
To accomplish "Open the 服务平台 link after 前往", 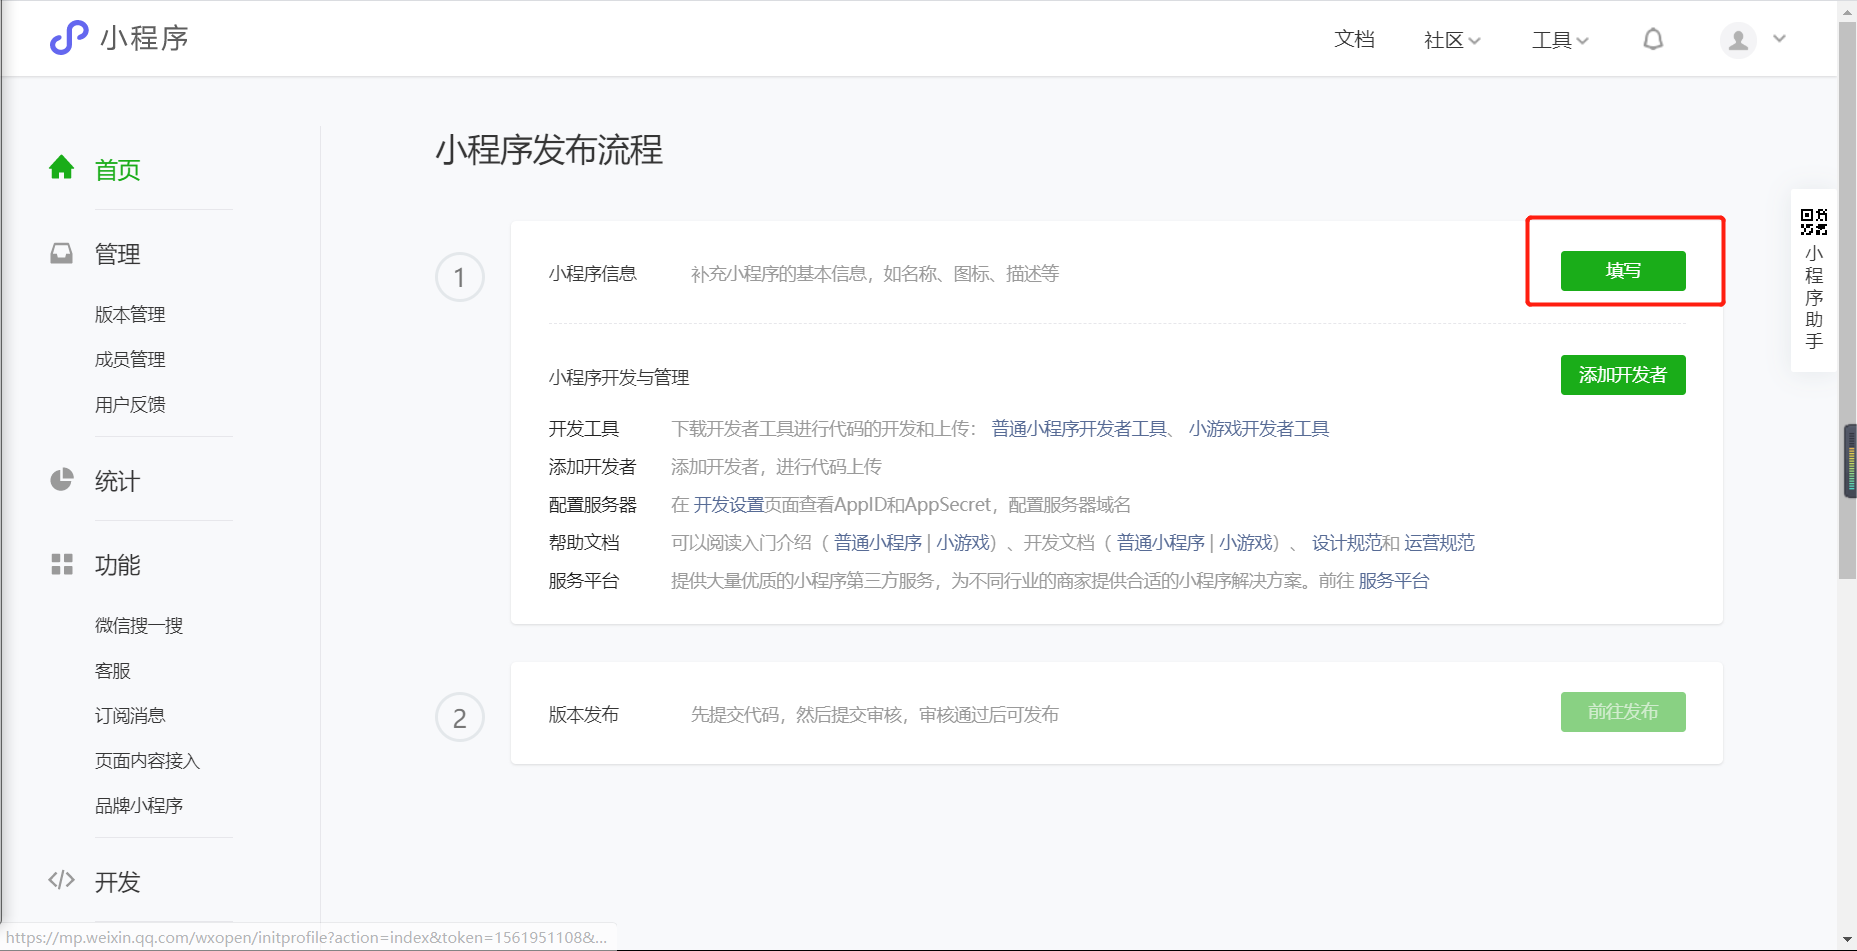I will 1393,581.
